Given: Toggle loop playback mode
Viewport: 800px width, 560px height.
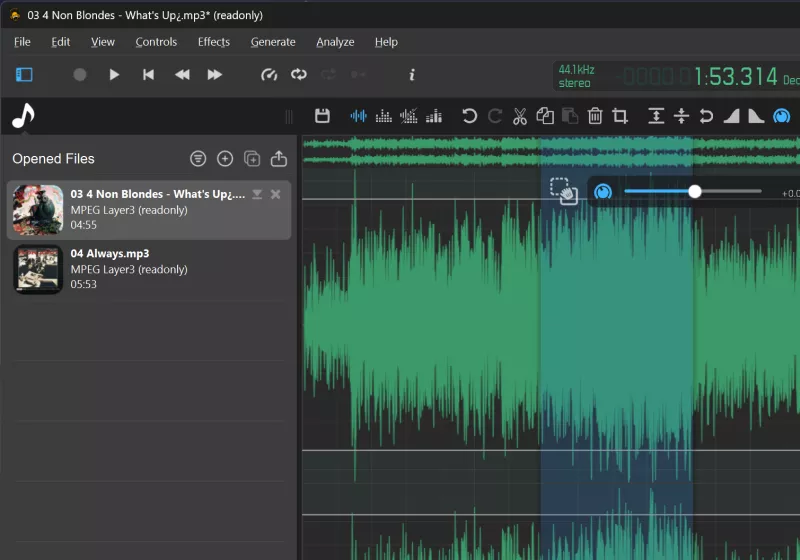Looking at the screenshot, I should tap(298, 74).
